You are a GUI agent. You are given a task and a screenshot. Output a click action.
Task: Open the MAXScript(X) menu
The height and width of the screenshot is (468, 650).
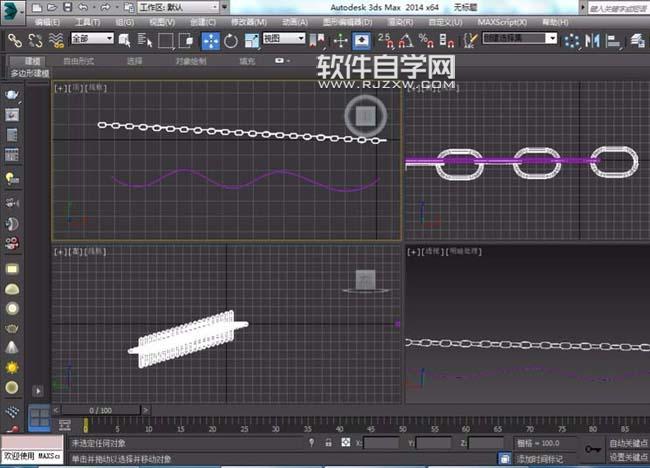click(502, 22)
